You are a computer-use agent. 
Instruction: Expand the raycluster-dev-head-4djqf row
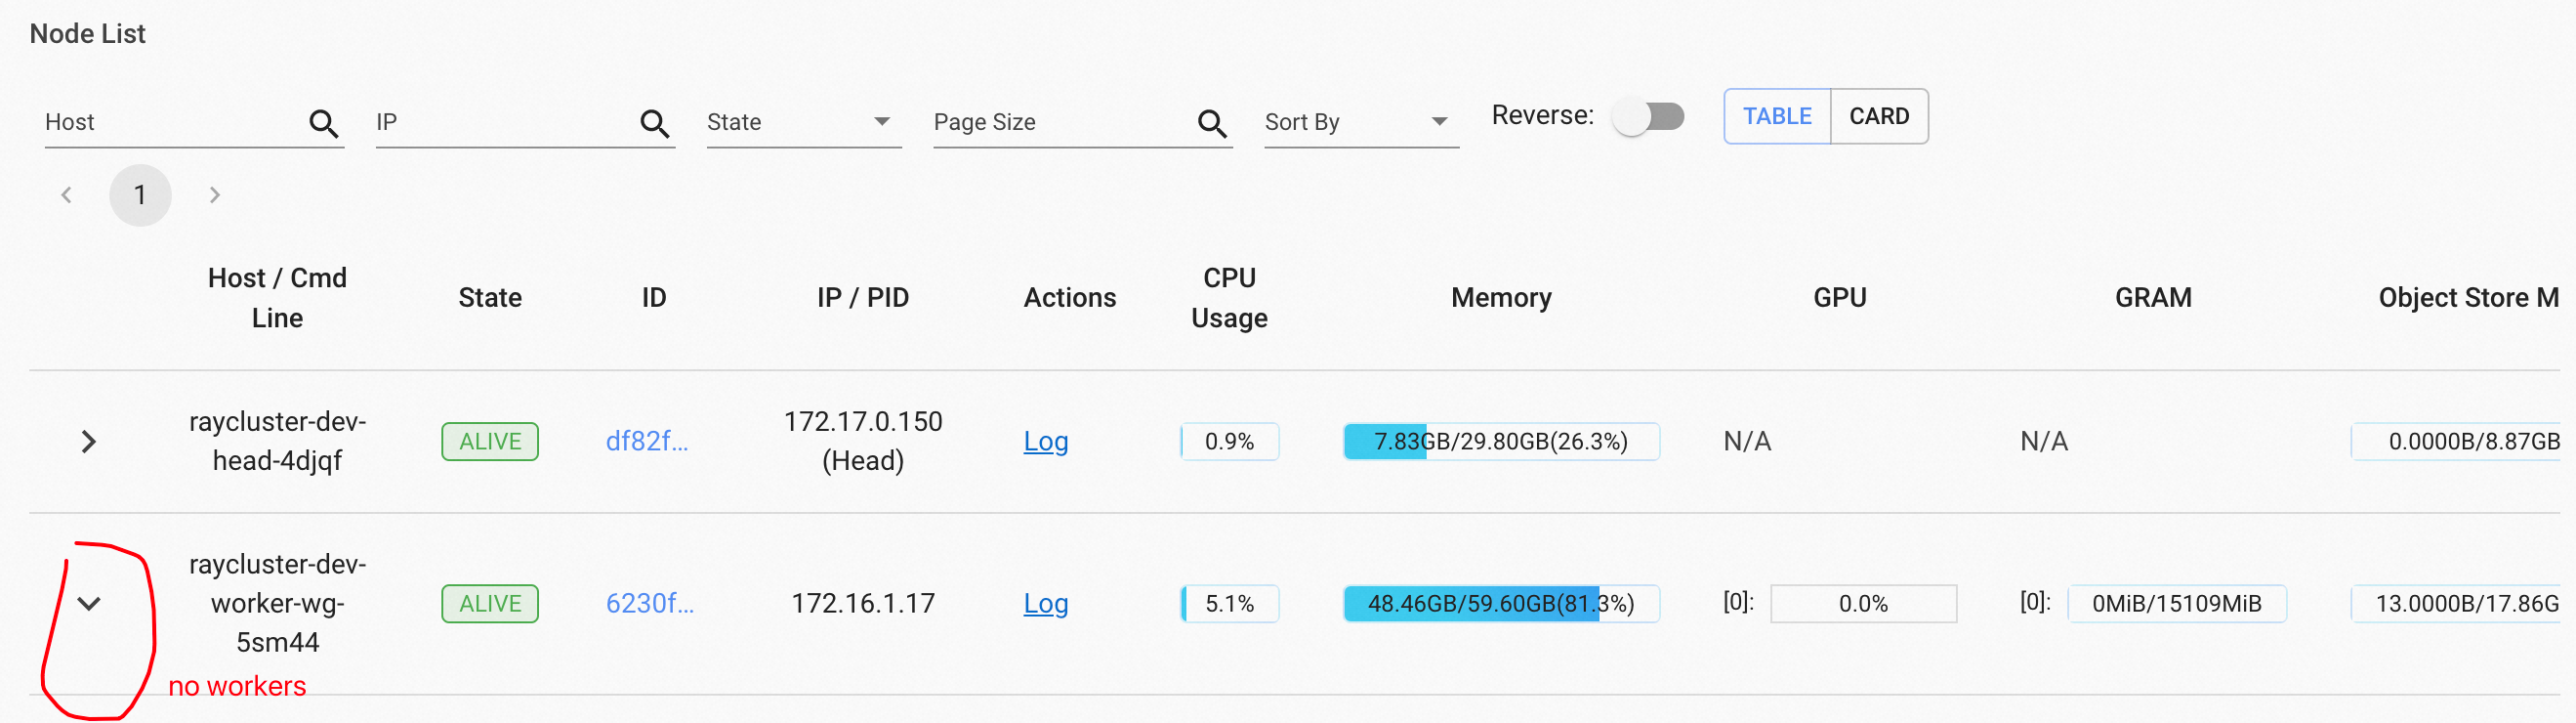pos(88,441)
